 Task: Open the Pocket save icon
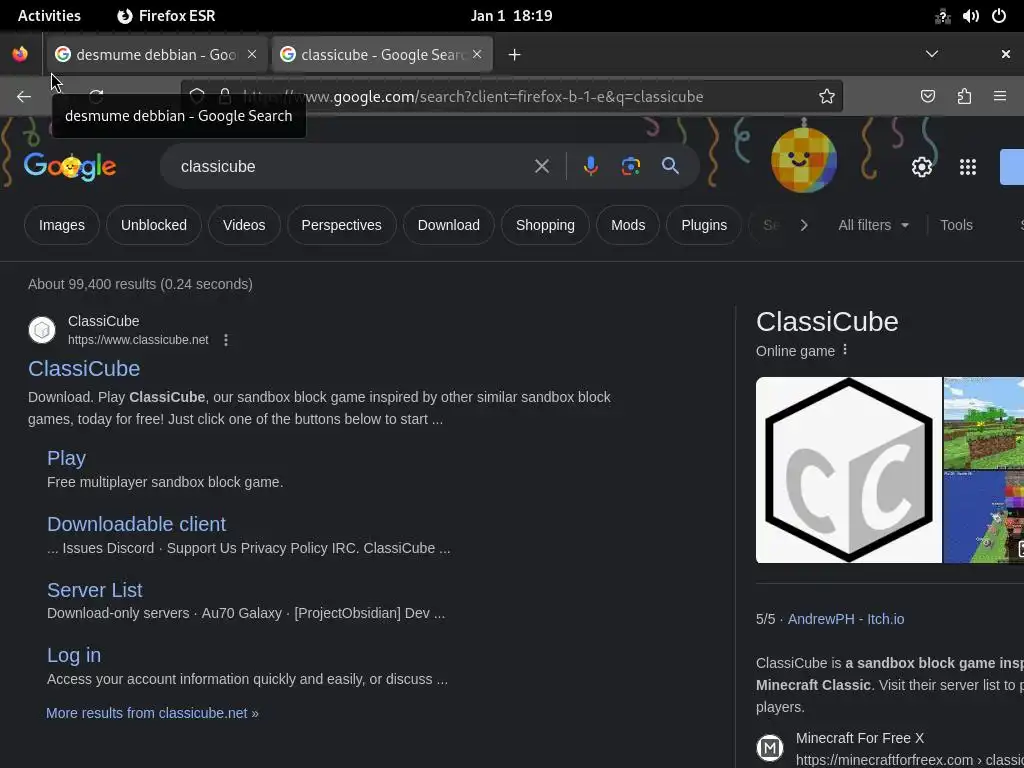927,97
